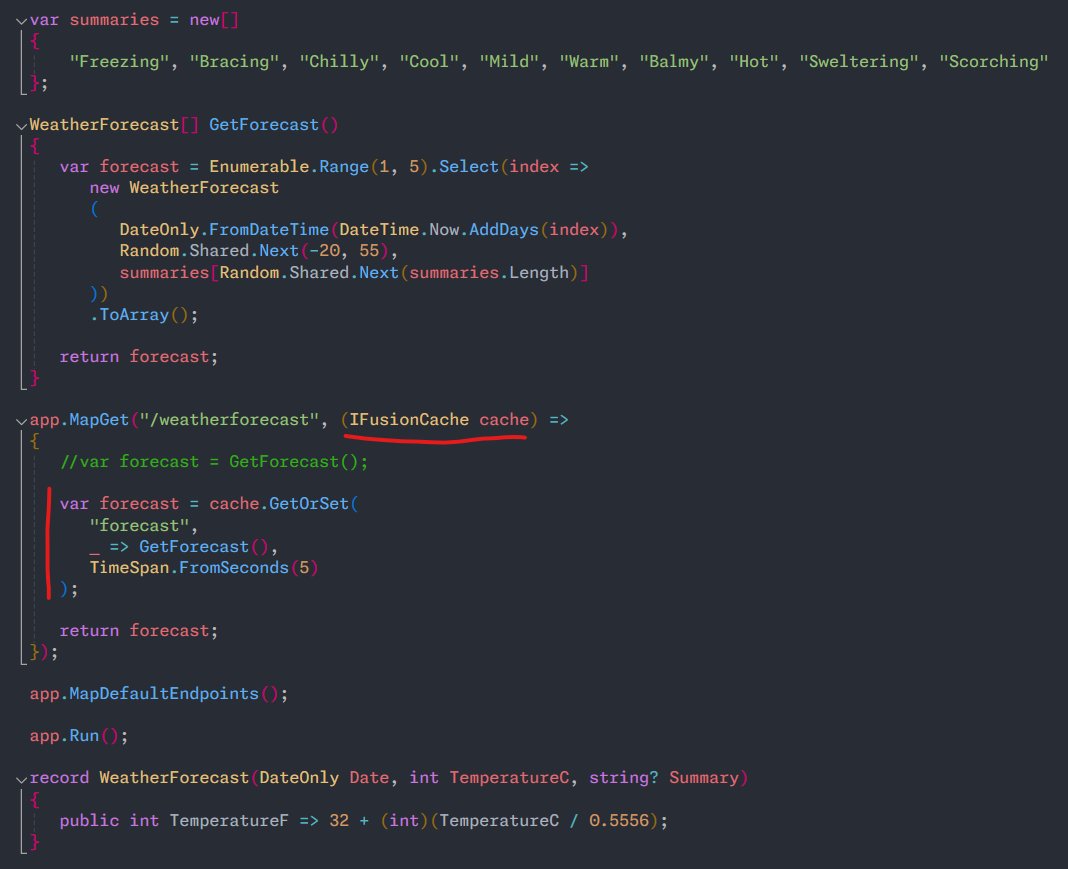This screenshot has height=869, width=1068.
Task: Click the "Balmy" string literal
Action: tap(674, 62)
